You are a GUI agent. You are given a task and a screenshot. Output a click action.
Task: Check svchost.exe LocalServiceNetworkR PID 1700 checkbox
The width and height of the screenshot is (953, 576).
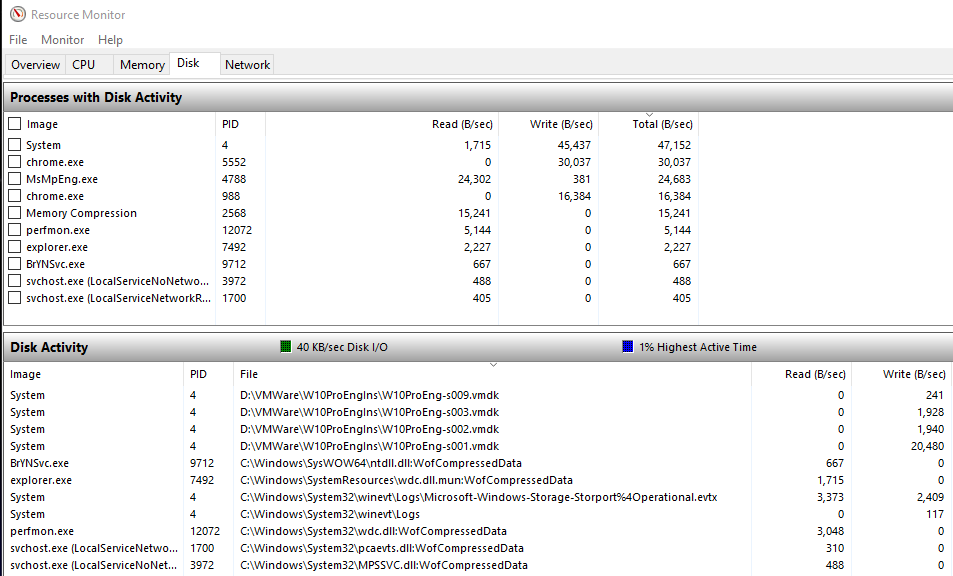15,298
